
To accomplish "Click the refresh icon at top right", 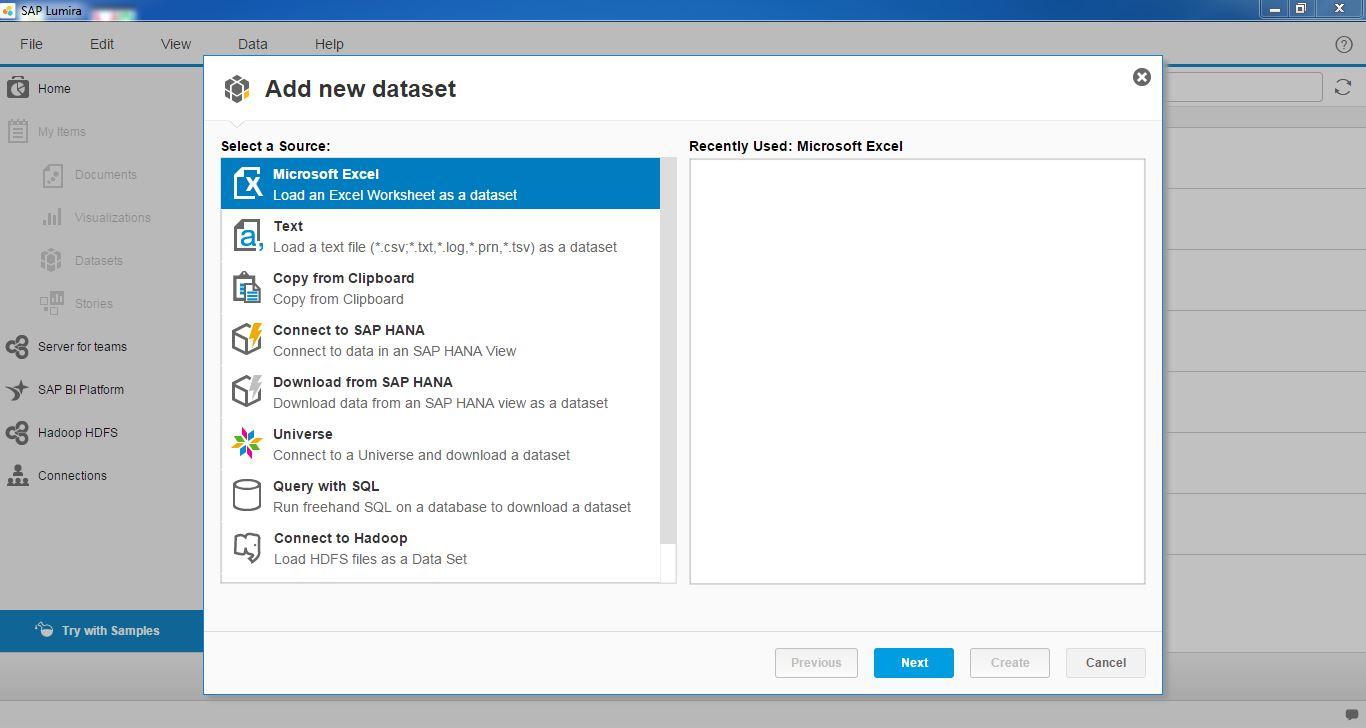I will coord(1343,88).
